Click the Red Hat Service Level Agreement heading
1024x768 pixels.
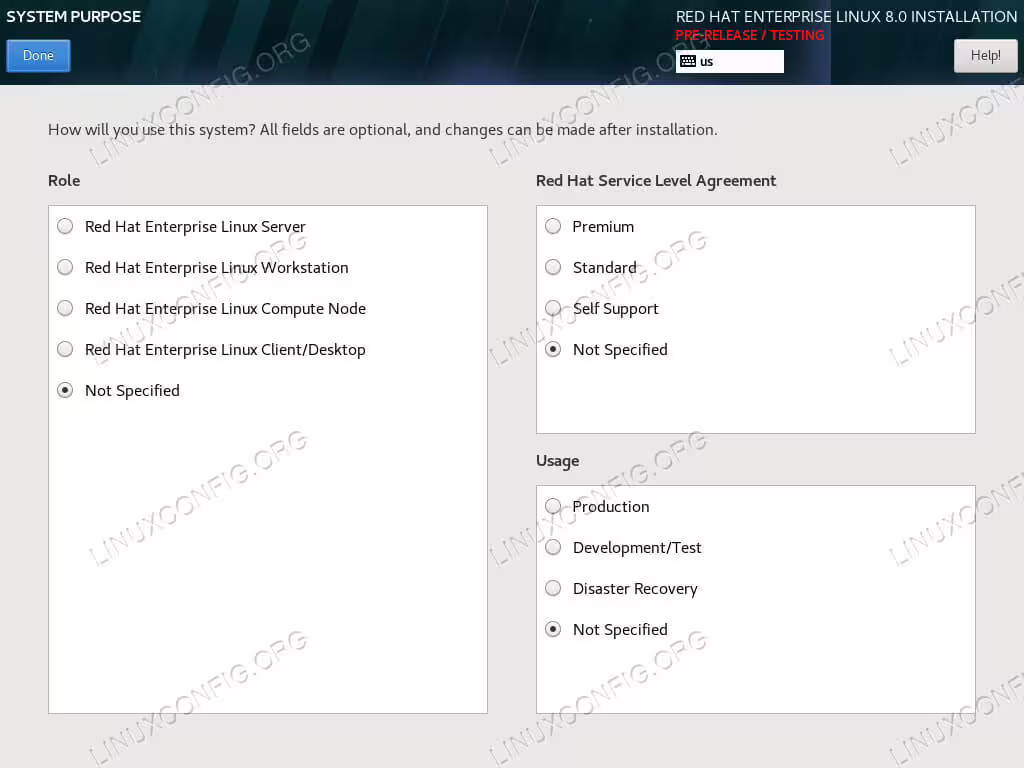[x=656, y=182]
